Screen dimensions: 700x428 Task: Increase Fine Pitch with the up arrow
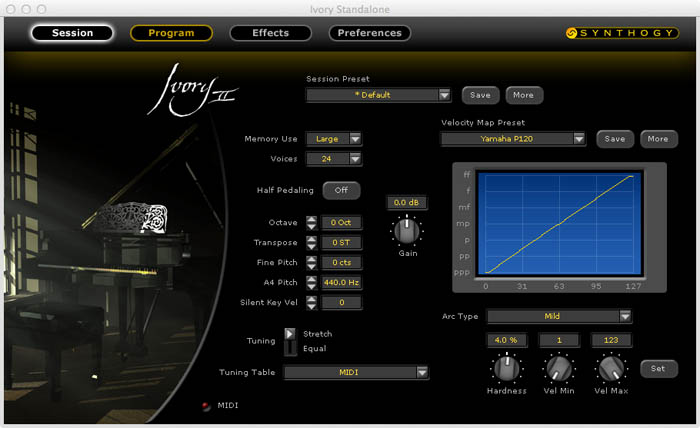[312, 259]
